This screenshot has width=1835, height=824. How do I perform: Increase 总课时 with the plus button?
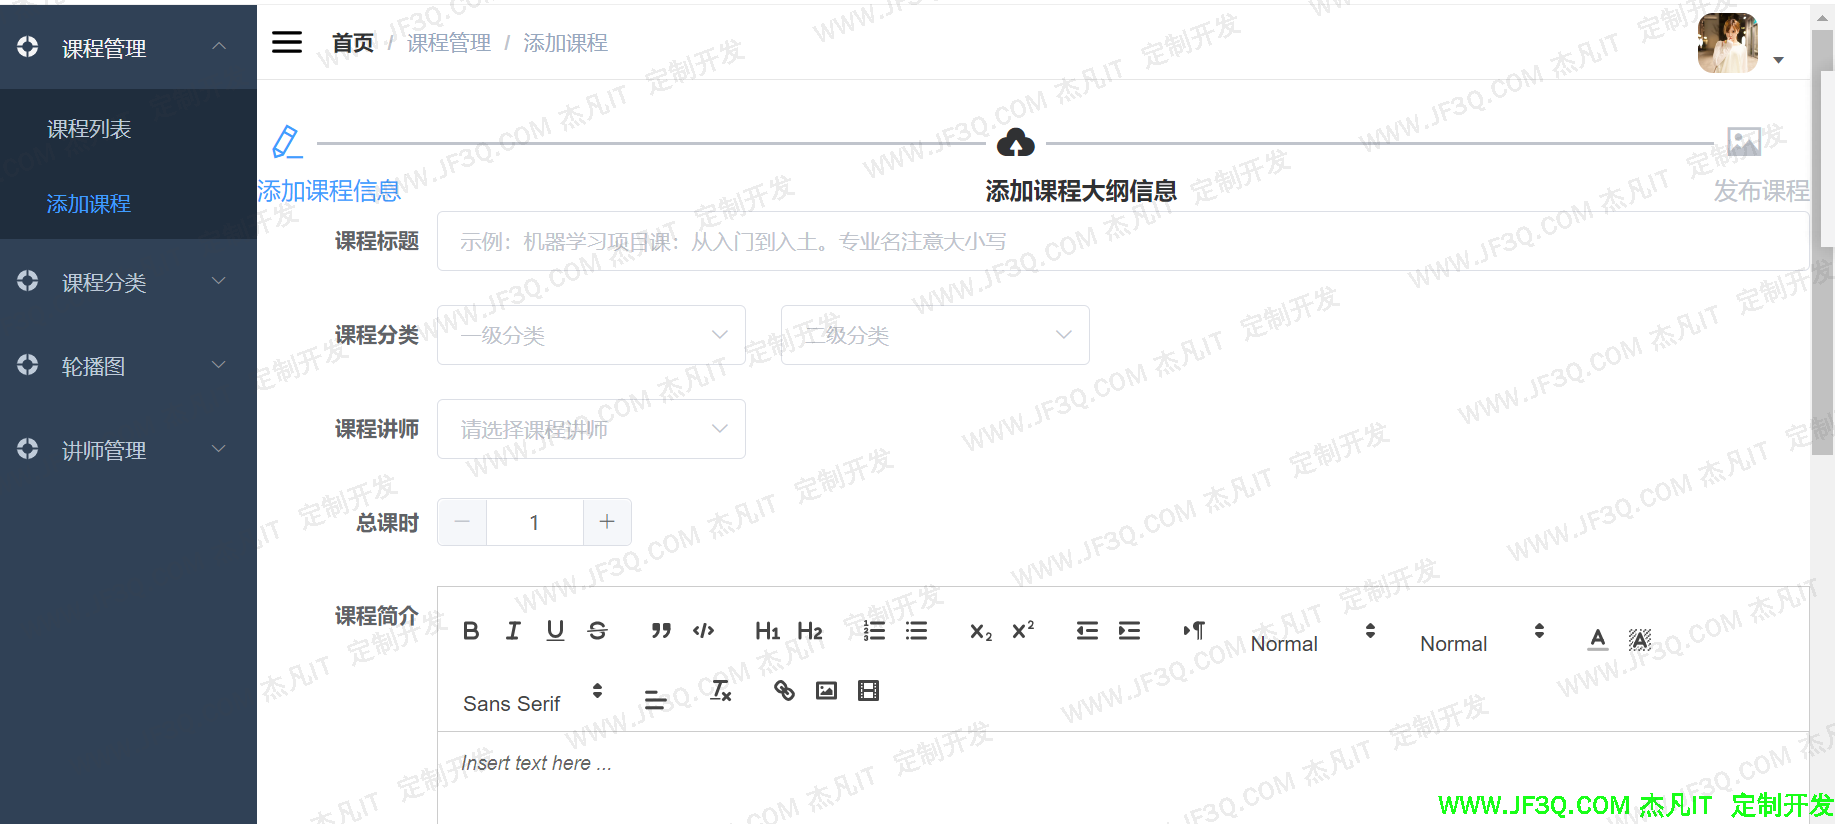click(x=607, y=522)
